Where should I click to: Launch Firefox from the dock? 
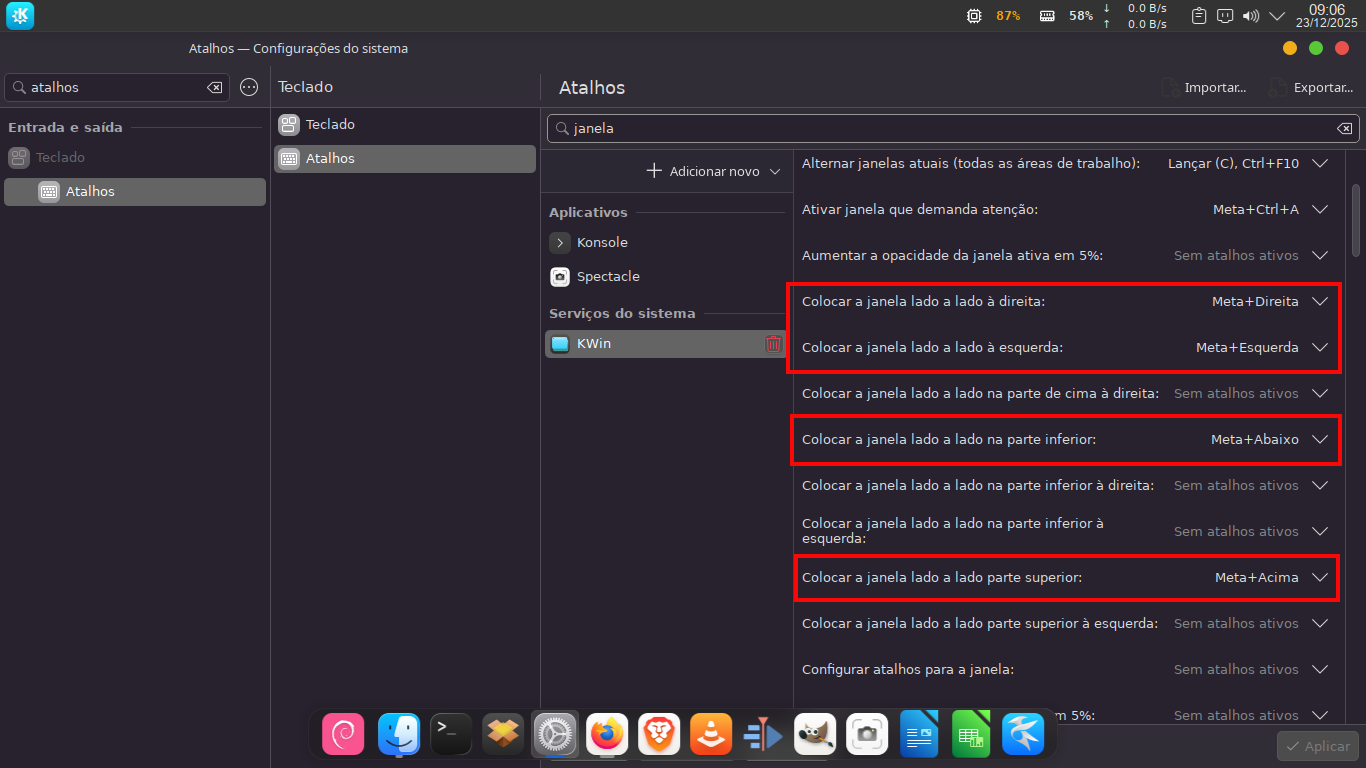[x=607, y=735]
